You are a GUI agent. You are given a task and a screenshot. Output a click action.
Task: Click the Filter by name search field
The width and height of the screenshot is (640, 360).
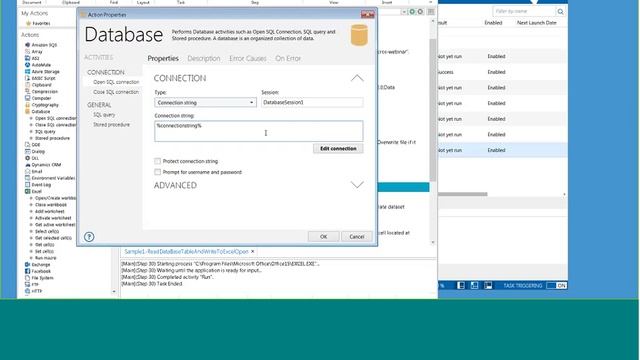click(524, 11)
